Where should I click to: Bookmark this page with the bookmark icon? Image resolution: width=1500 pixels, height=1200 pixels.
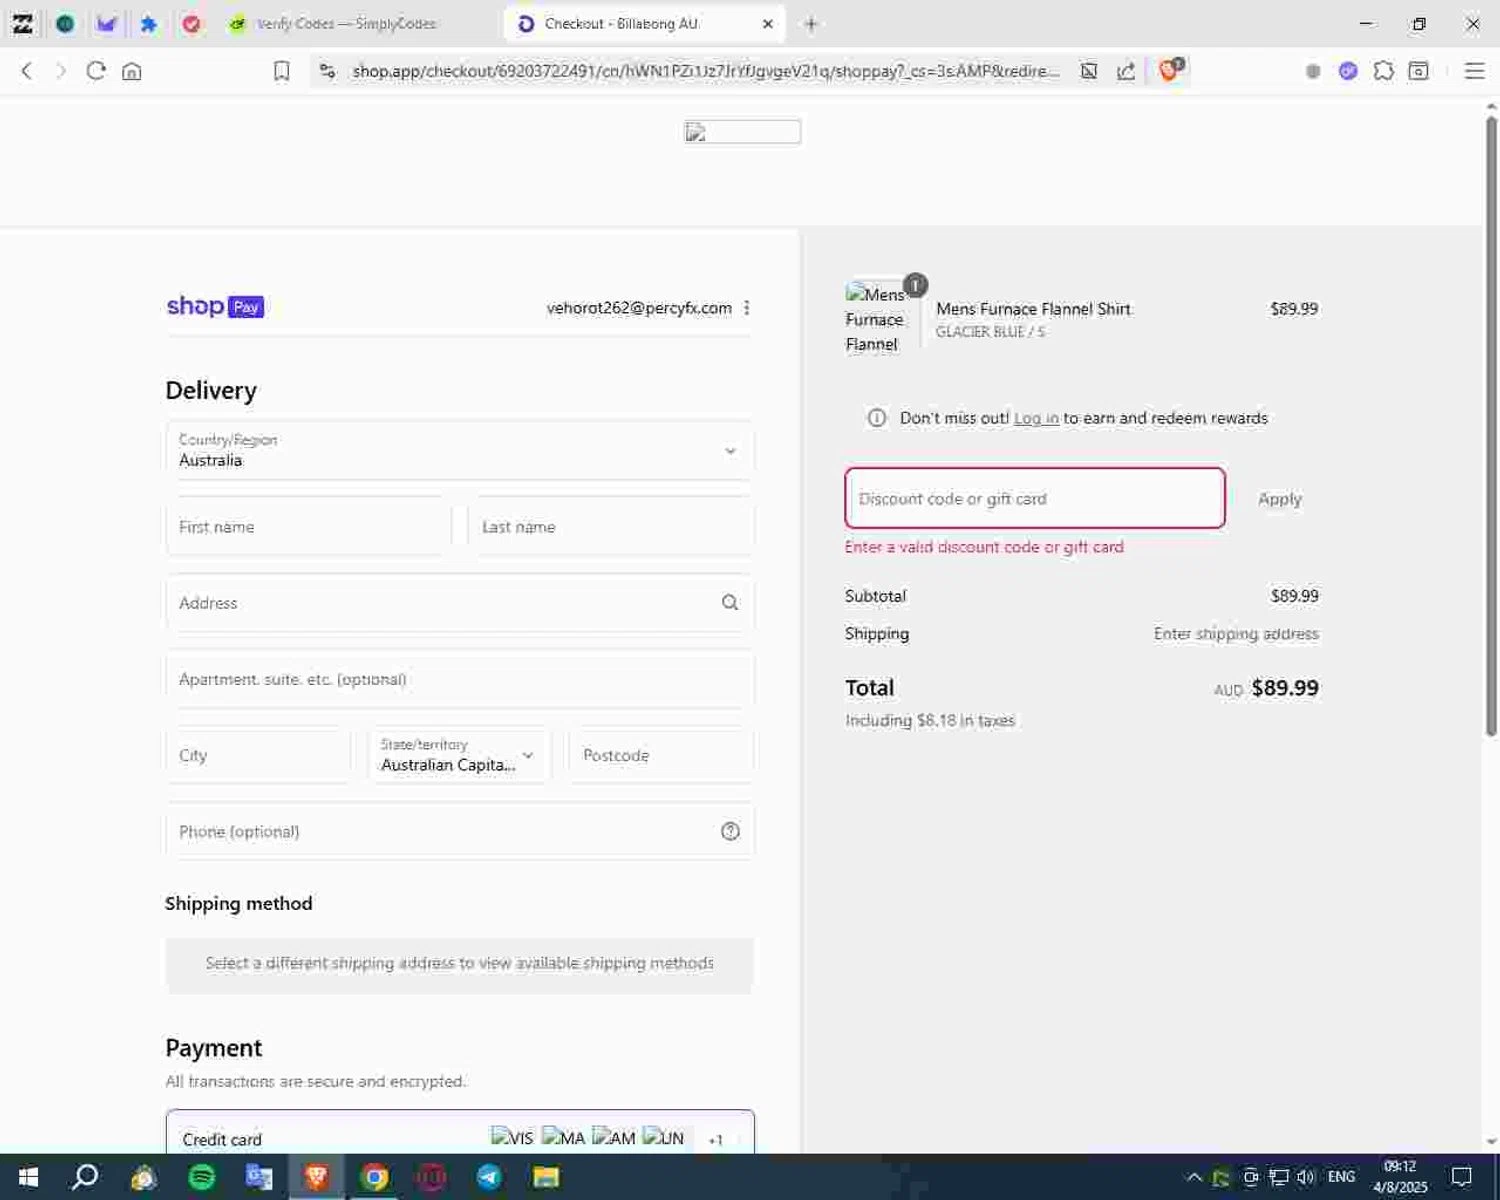click(x=282, y=71)
